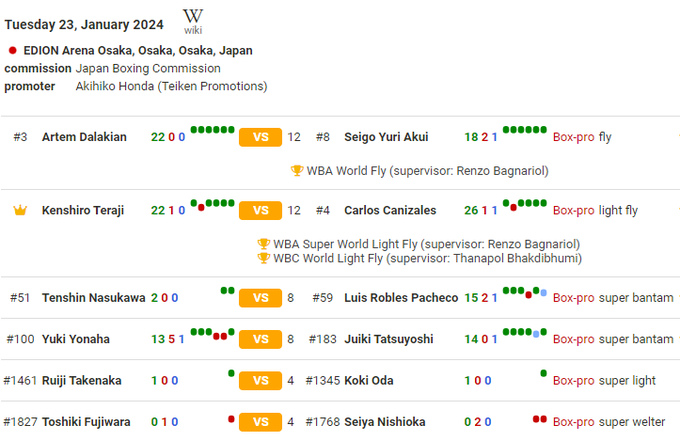Screen dimensions: 680x441
Task: Click Artem Dalakian's green last-six results dots
Action: point(213,130)
